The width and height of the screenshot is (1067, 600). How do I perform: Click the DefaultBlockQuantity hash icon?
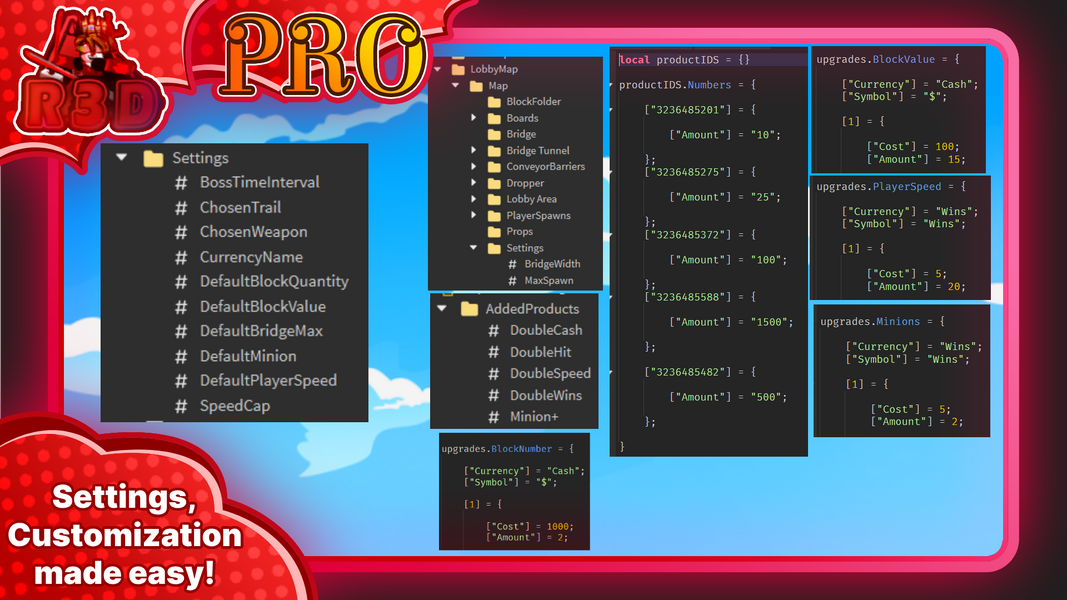[x=181, y=282]
